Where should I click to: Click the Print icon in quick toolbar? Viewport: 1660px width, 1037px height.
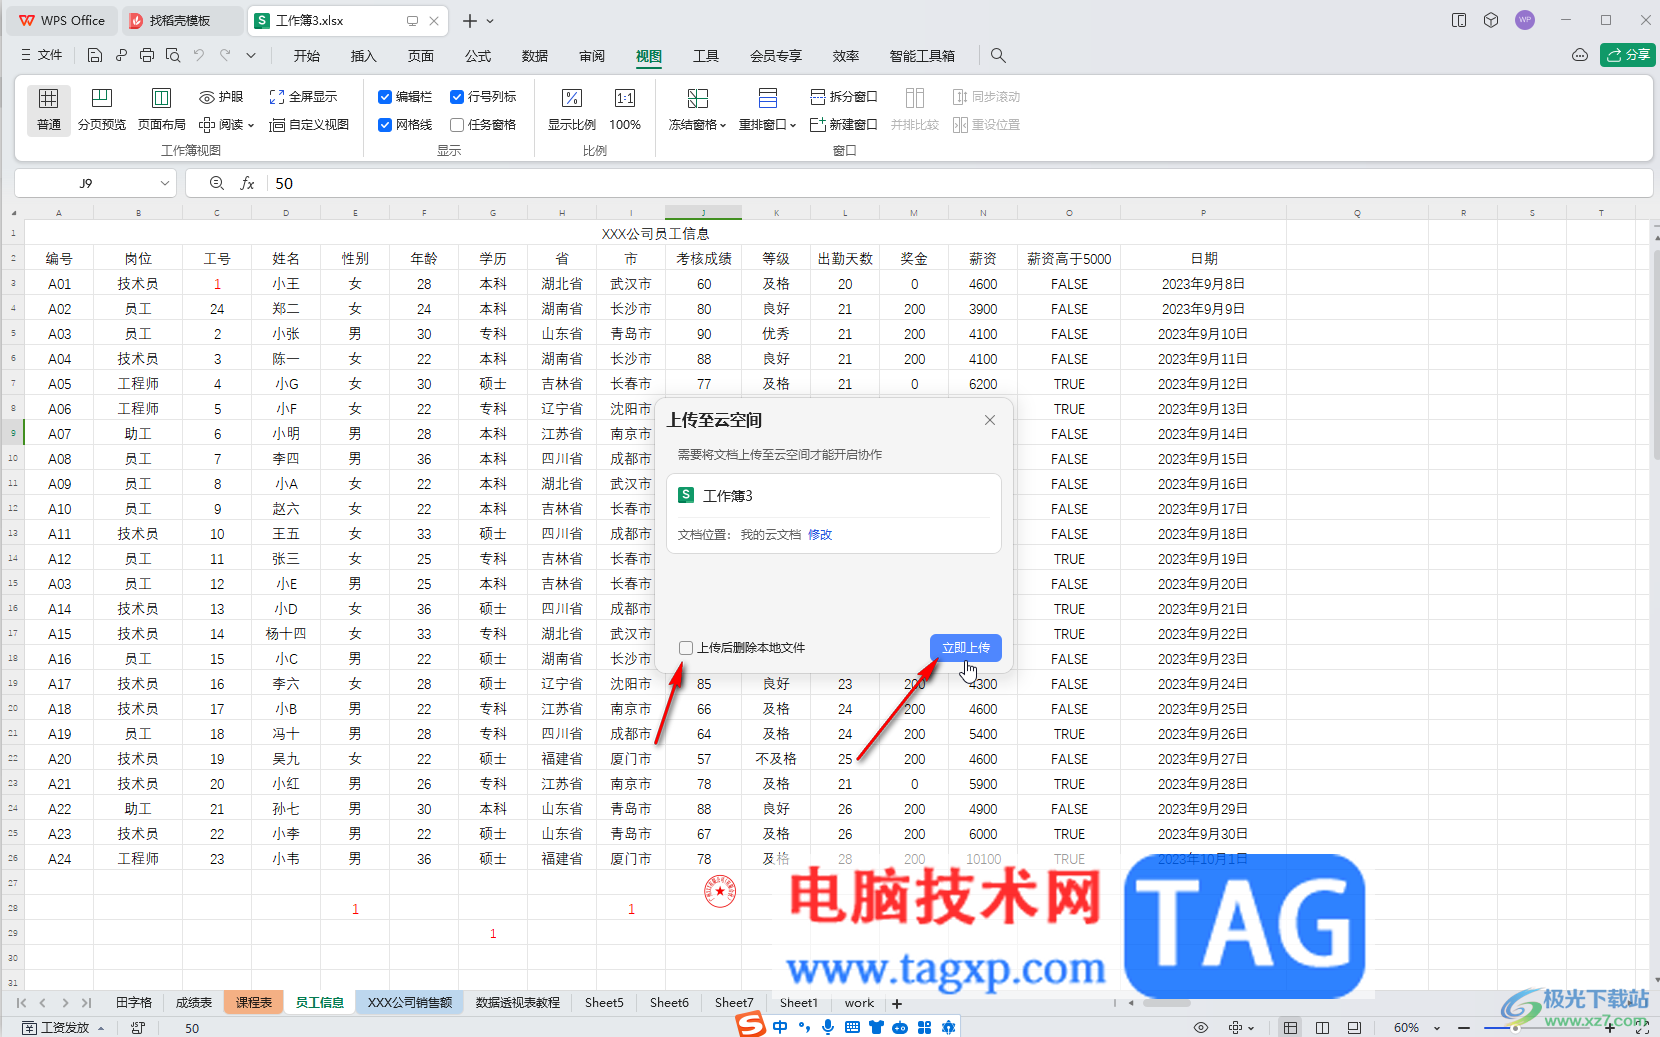pos(147,56)
